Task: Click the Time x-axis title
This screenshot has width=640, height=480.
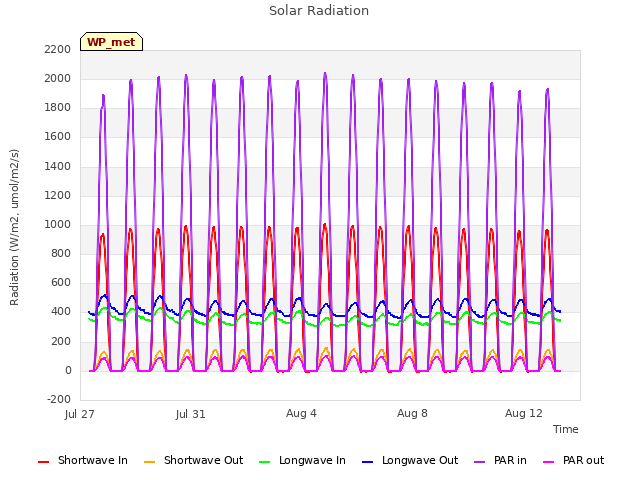Action: click(x=566, y=429)
